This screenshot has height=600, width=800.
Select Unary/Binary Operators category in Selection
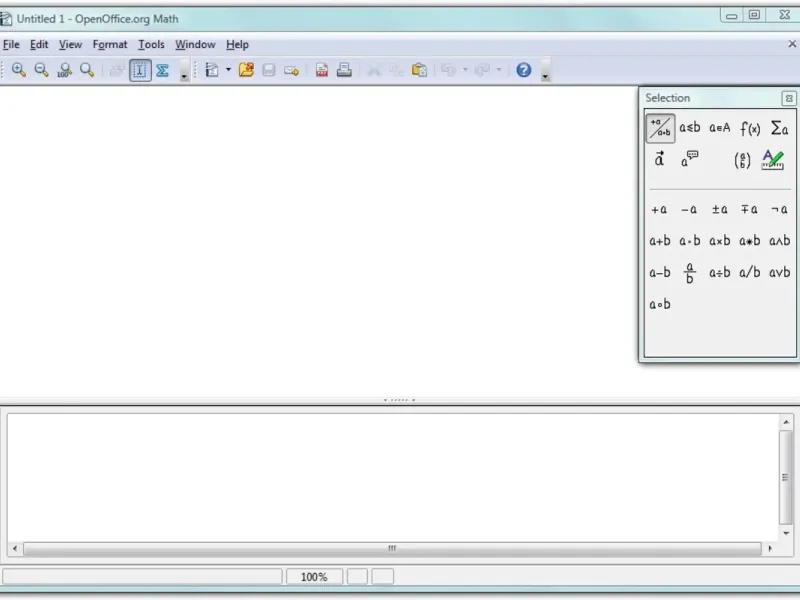660,128
